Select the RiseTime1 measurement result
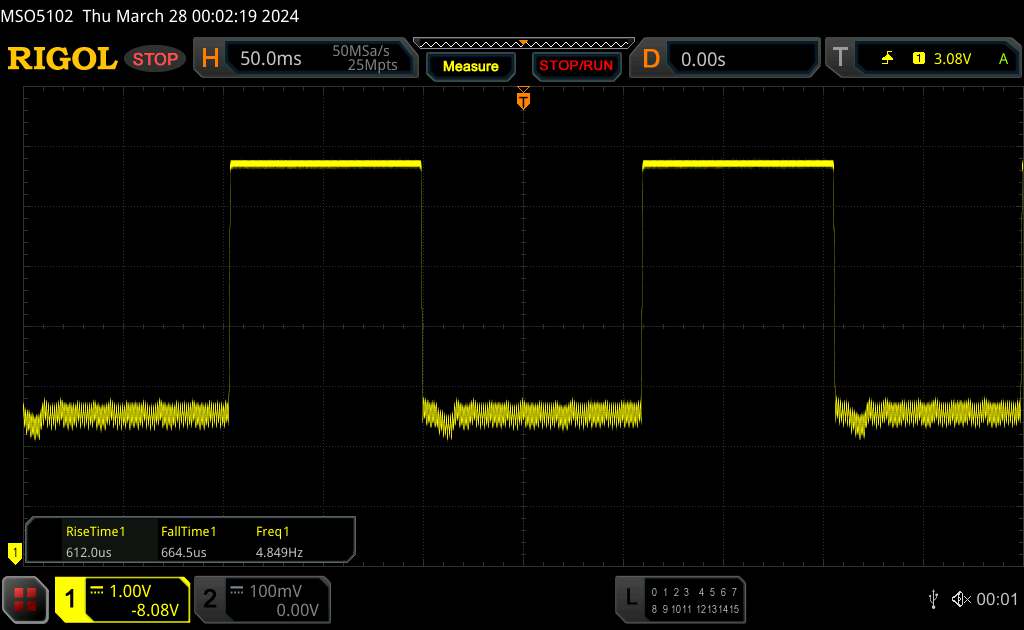The width and height of the screenshot is (1024, 630). point(95,541)
